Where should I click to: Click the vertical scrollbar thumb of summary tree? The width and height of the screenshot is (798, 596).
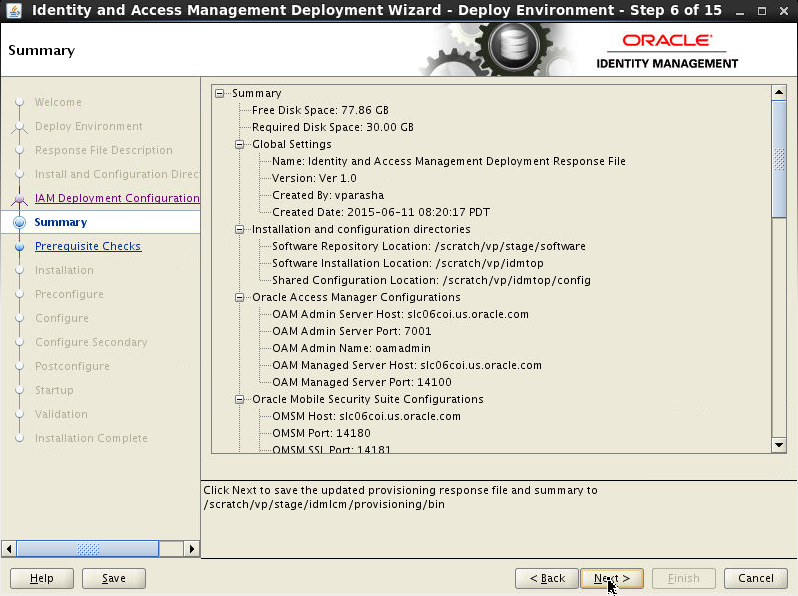click(779, 159)
